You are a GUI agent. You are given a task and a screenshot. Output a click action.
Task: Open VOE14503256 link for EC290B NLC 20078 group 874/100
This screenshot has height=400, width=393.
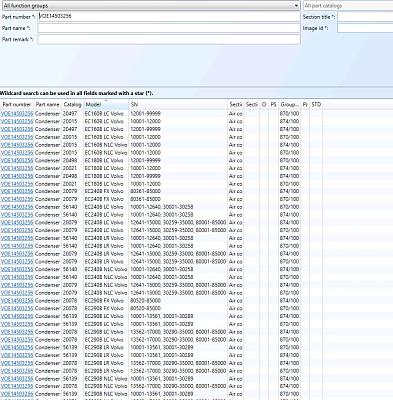click(x=17, y=386)
